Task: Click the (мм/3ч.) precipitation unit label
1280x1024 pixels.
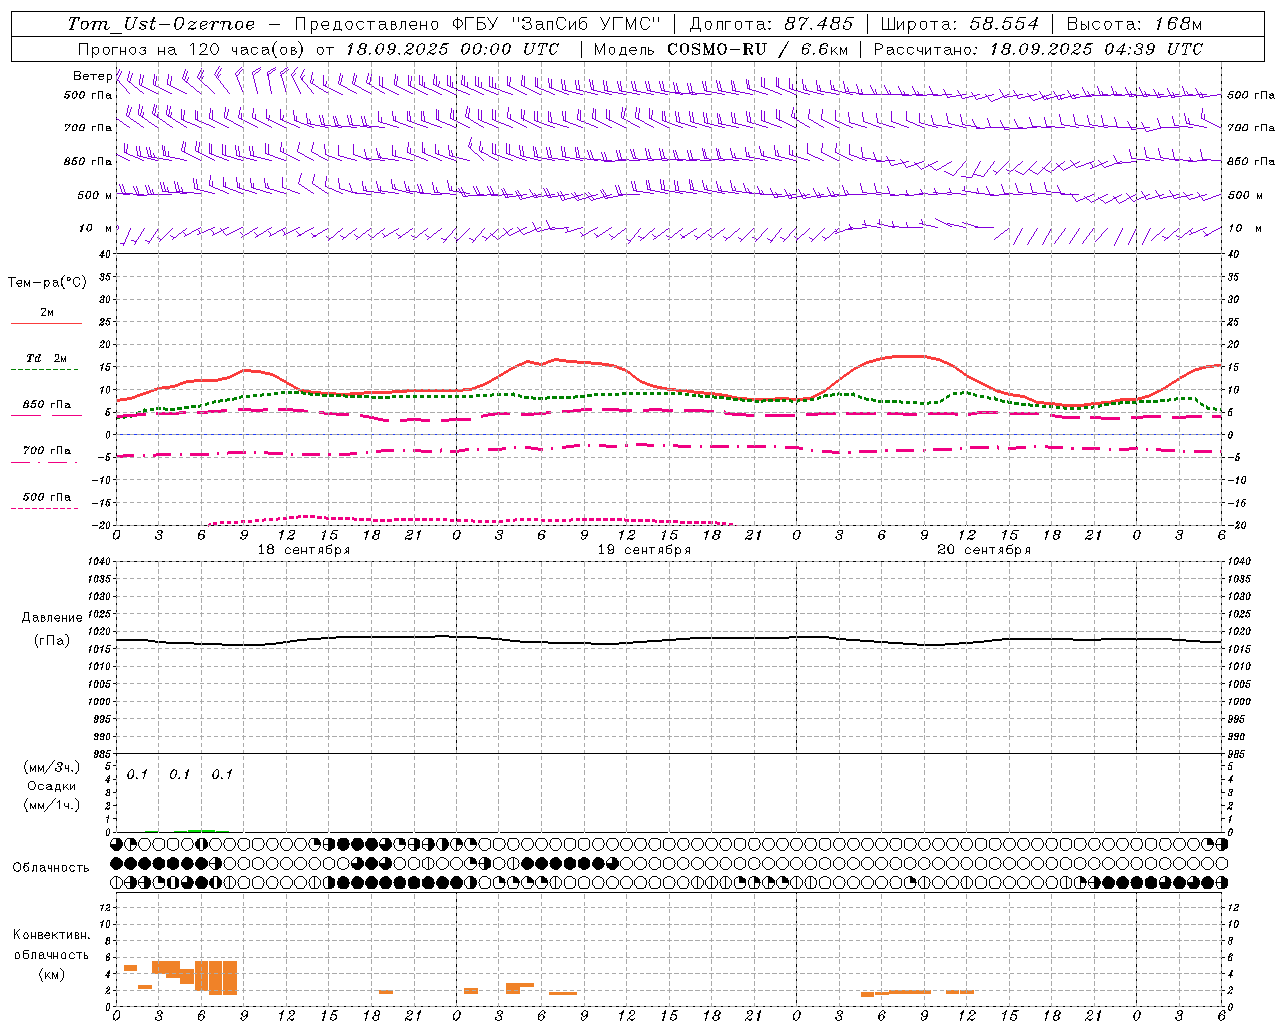Action: pyautogui.click(x=52, y=767)
